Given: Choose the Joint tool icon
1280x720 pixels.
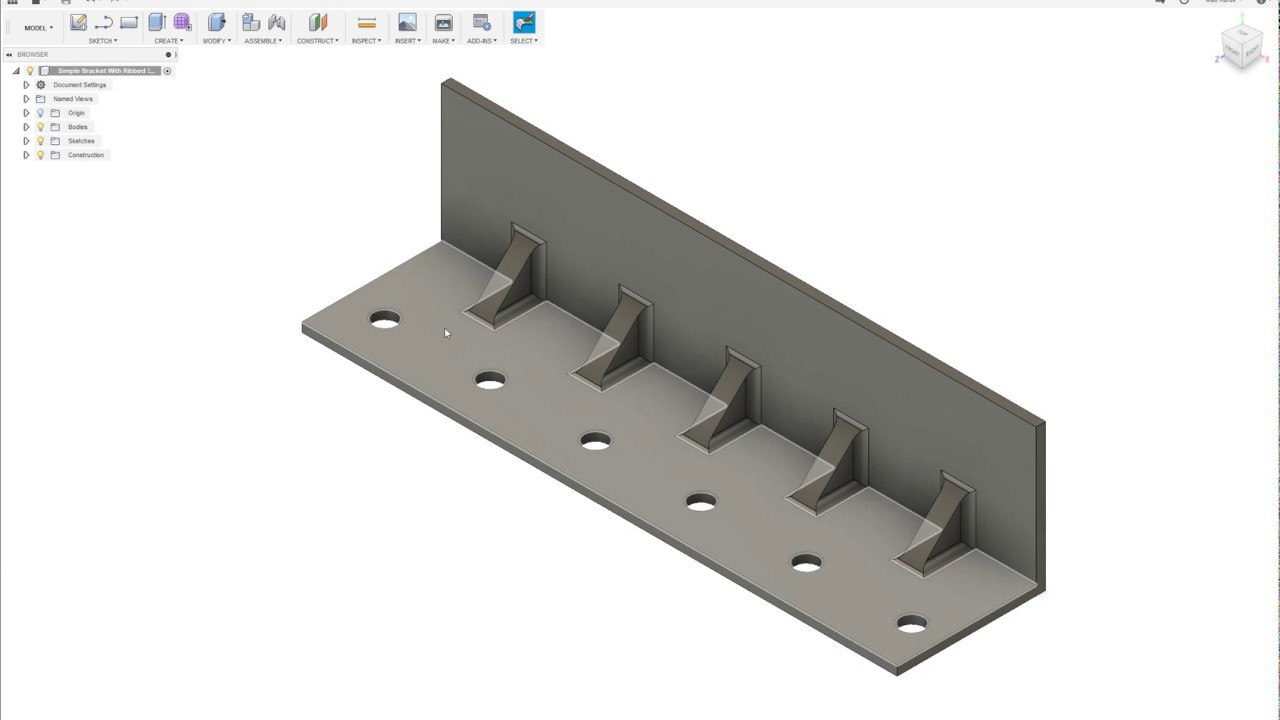Looking at the screenshot, I should point(277,22).
